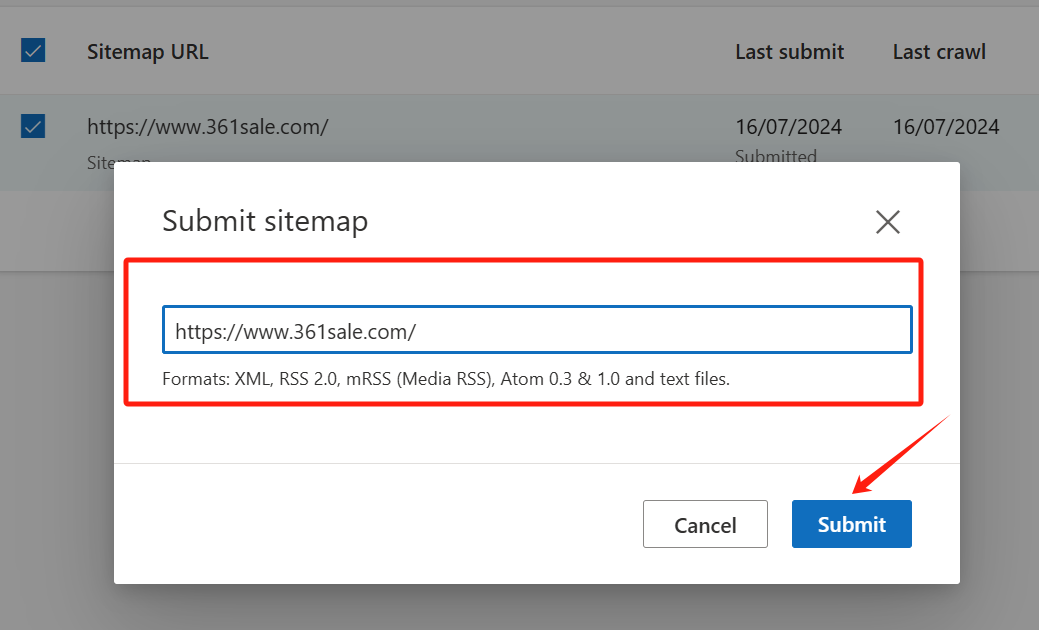
Task: Click the Last crawl date 16/07/2024
Action: point(946,127)
